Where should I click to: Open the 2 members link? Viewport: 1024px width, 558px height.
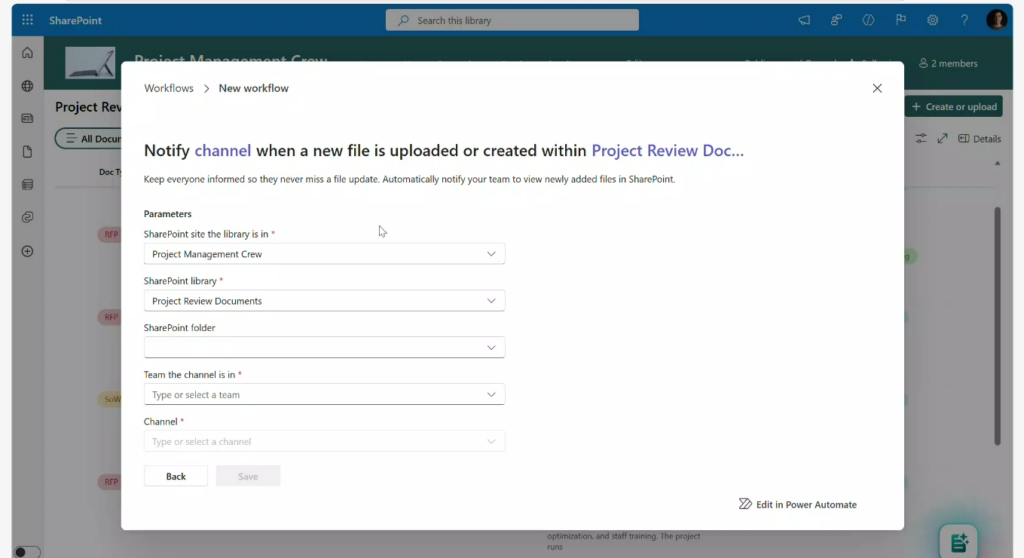point(948,63)
